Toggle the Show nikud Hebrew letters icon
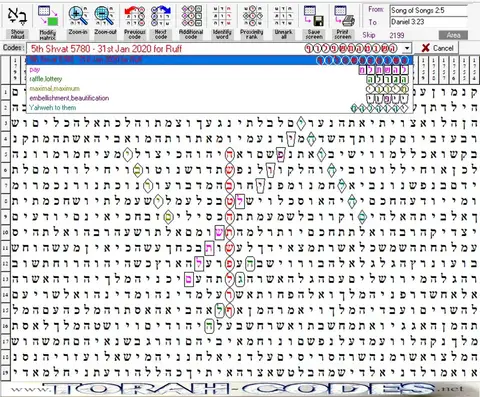Image resolution: width=480 pixels, height=397 pixels. [x=17, y=15]
